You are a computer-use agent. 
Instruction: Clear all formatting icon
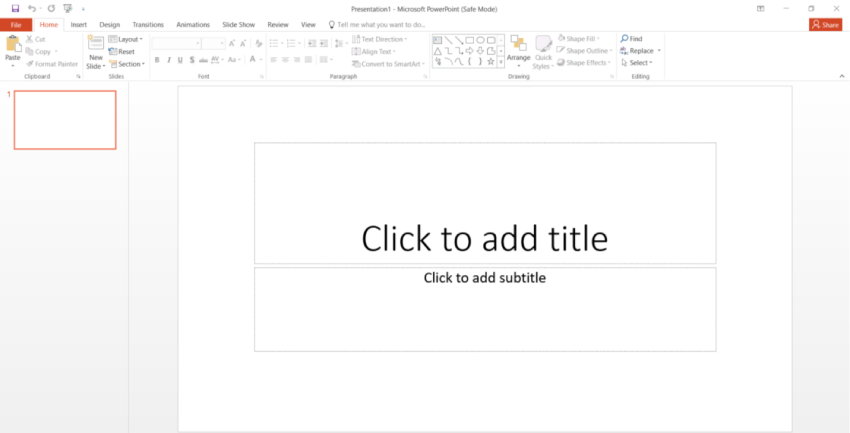[259, 43]
